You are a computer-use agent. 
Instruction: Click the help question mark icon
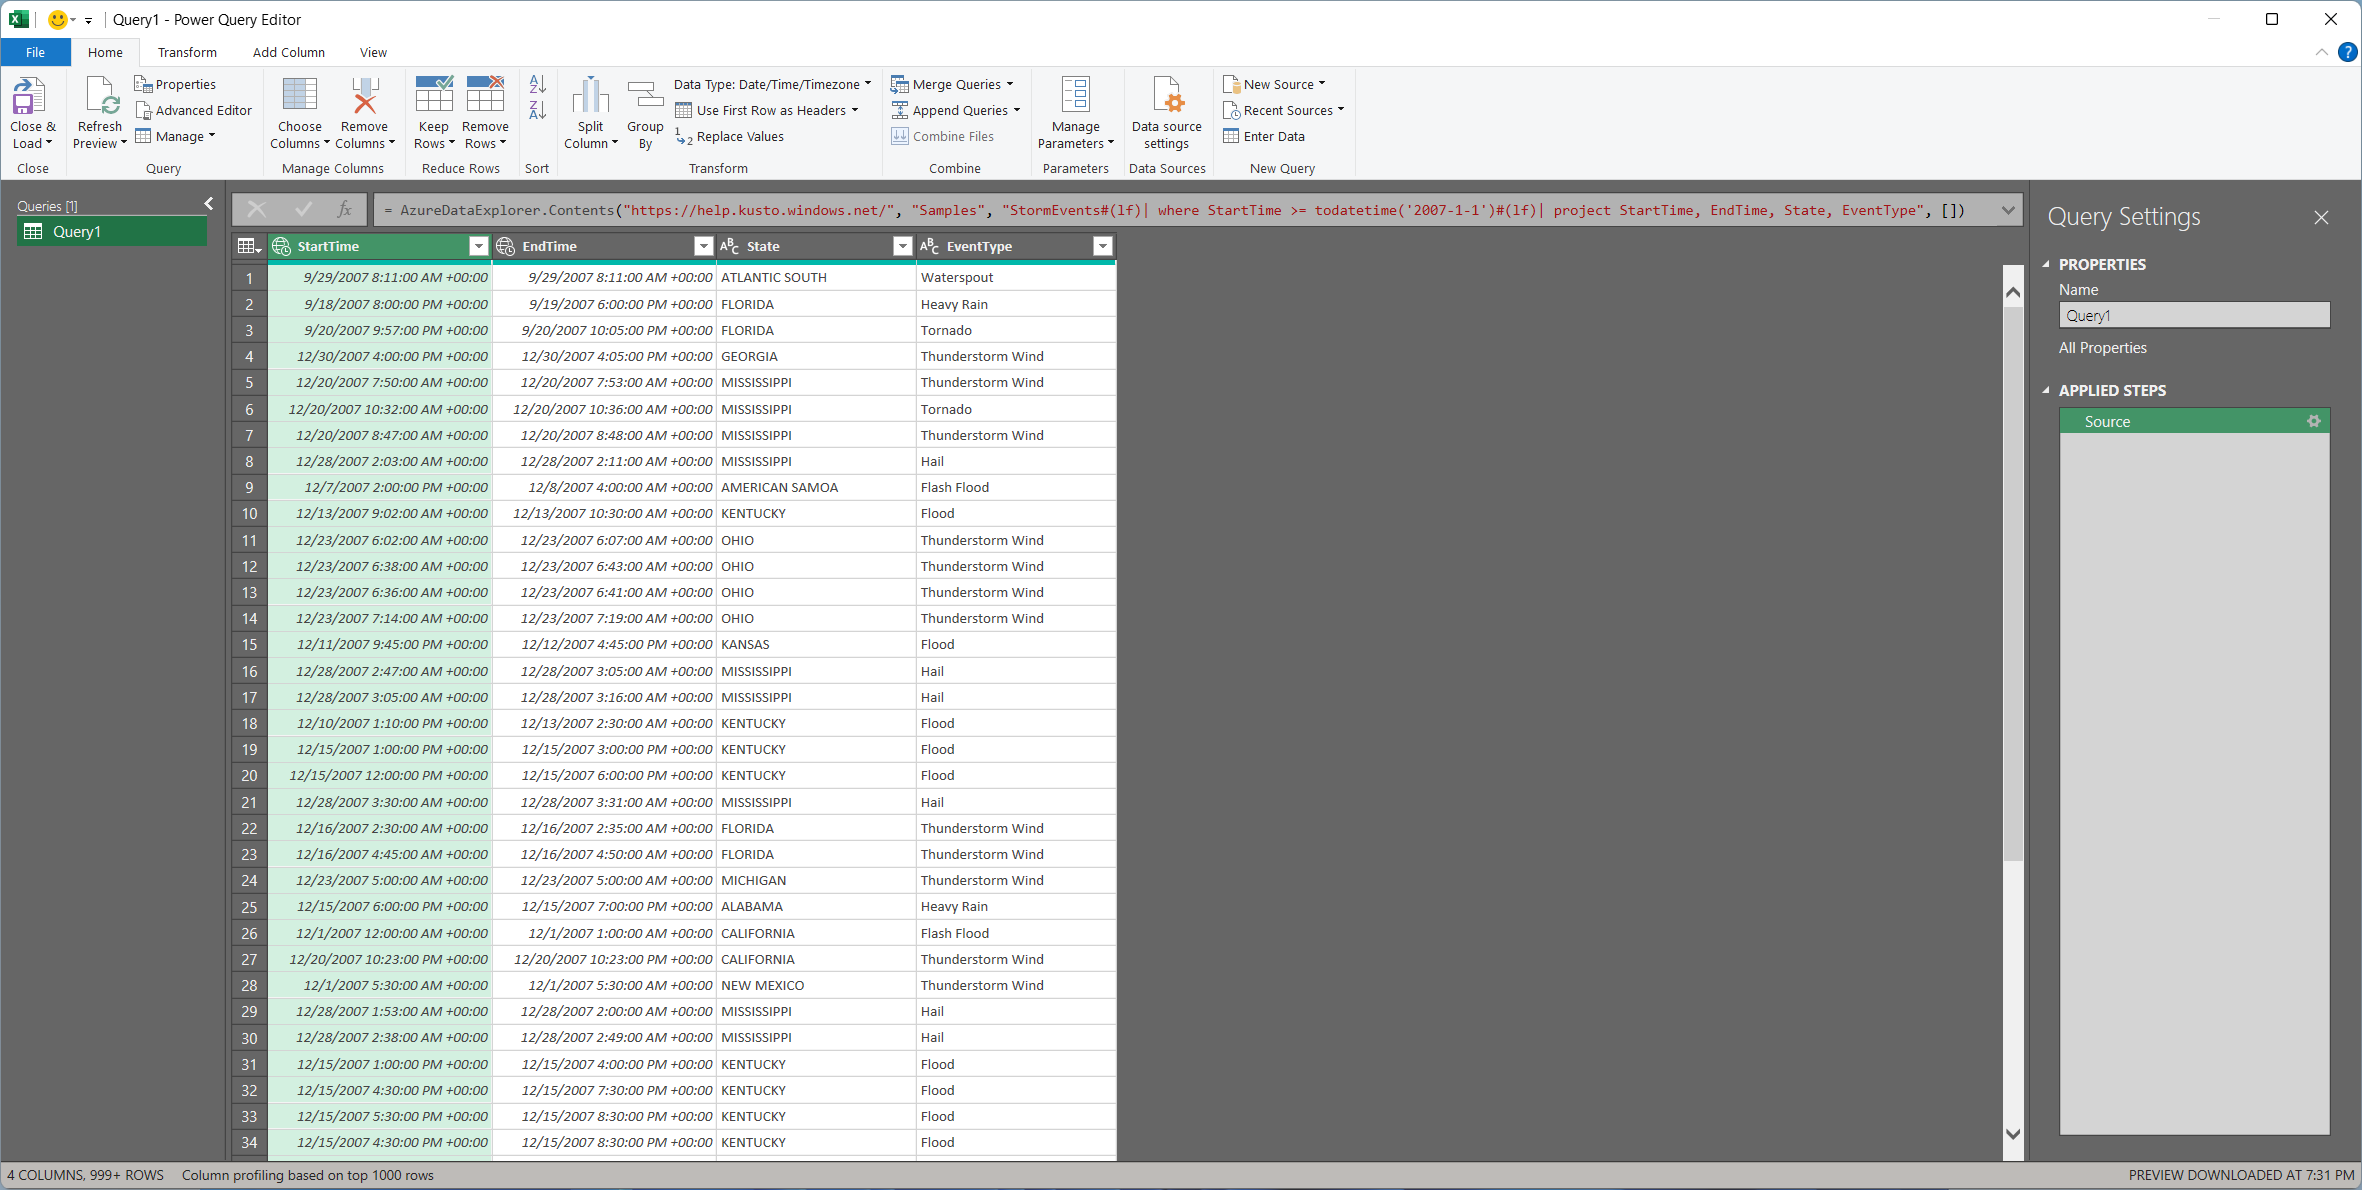[x=2347, y=53]
